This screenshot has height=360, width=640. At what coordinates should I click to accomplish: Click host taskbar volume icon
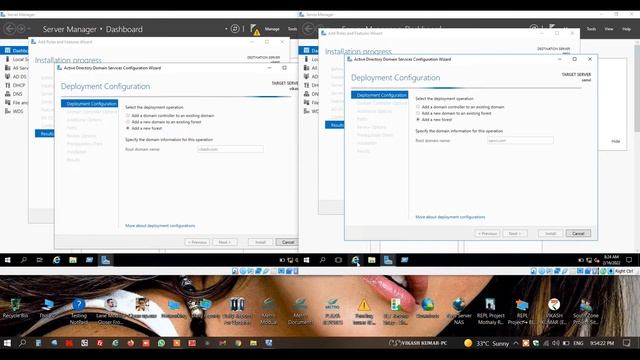556,343
